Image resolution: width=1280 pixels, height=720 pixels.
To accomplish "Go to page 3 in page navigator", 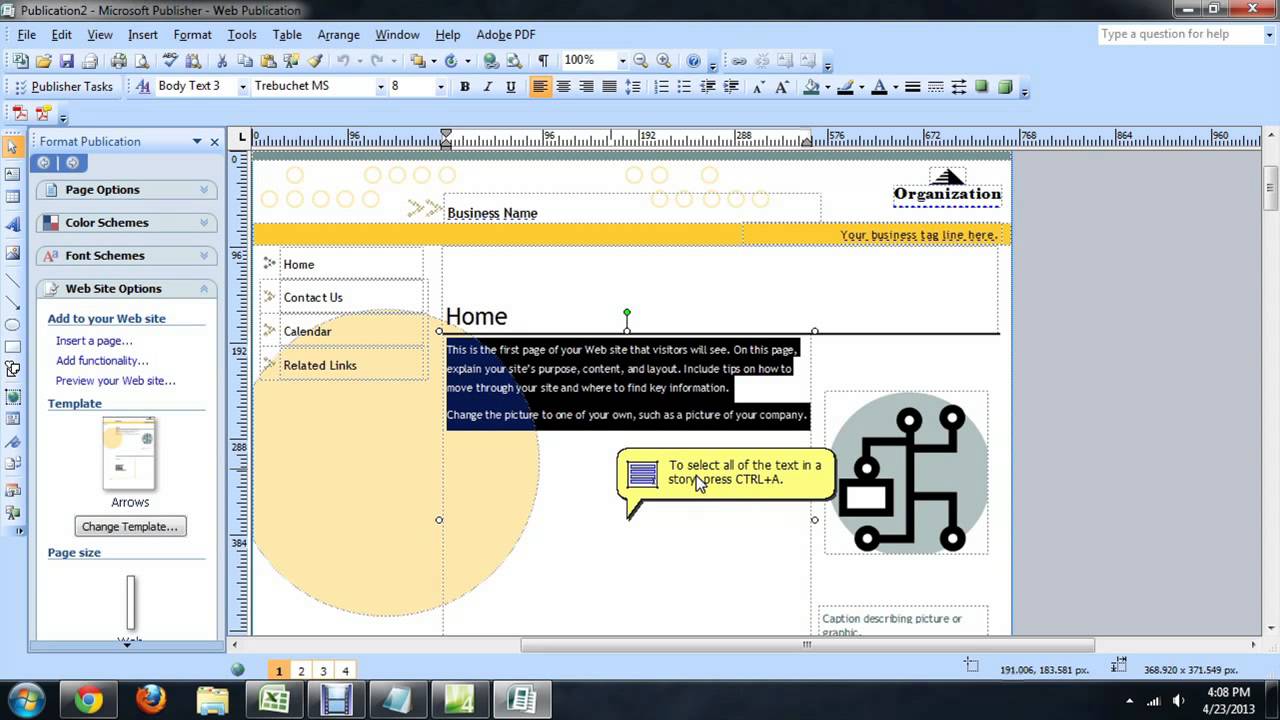I will pos(323,671).
